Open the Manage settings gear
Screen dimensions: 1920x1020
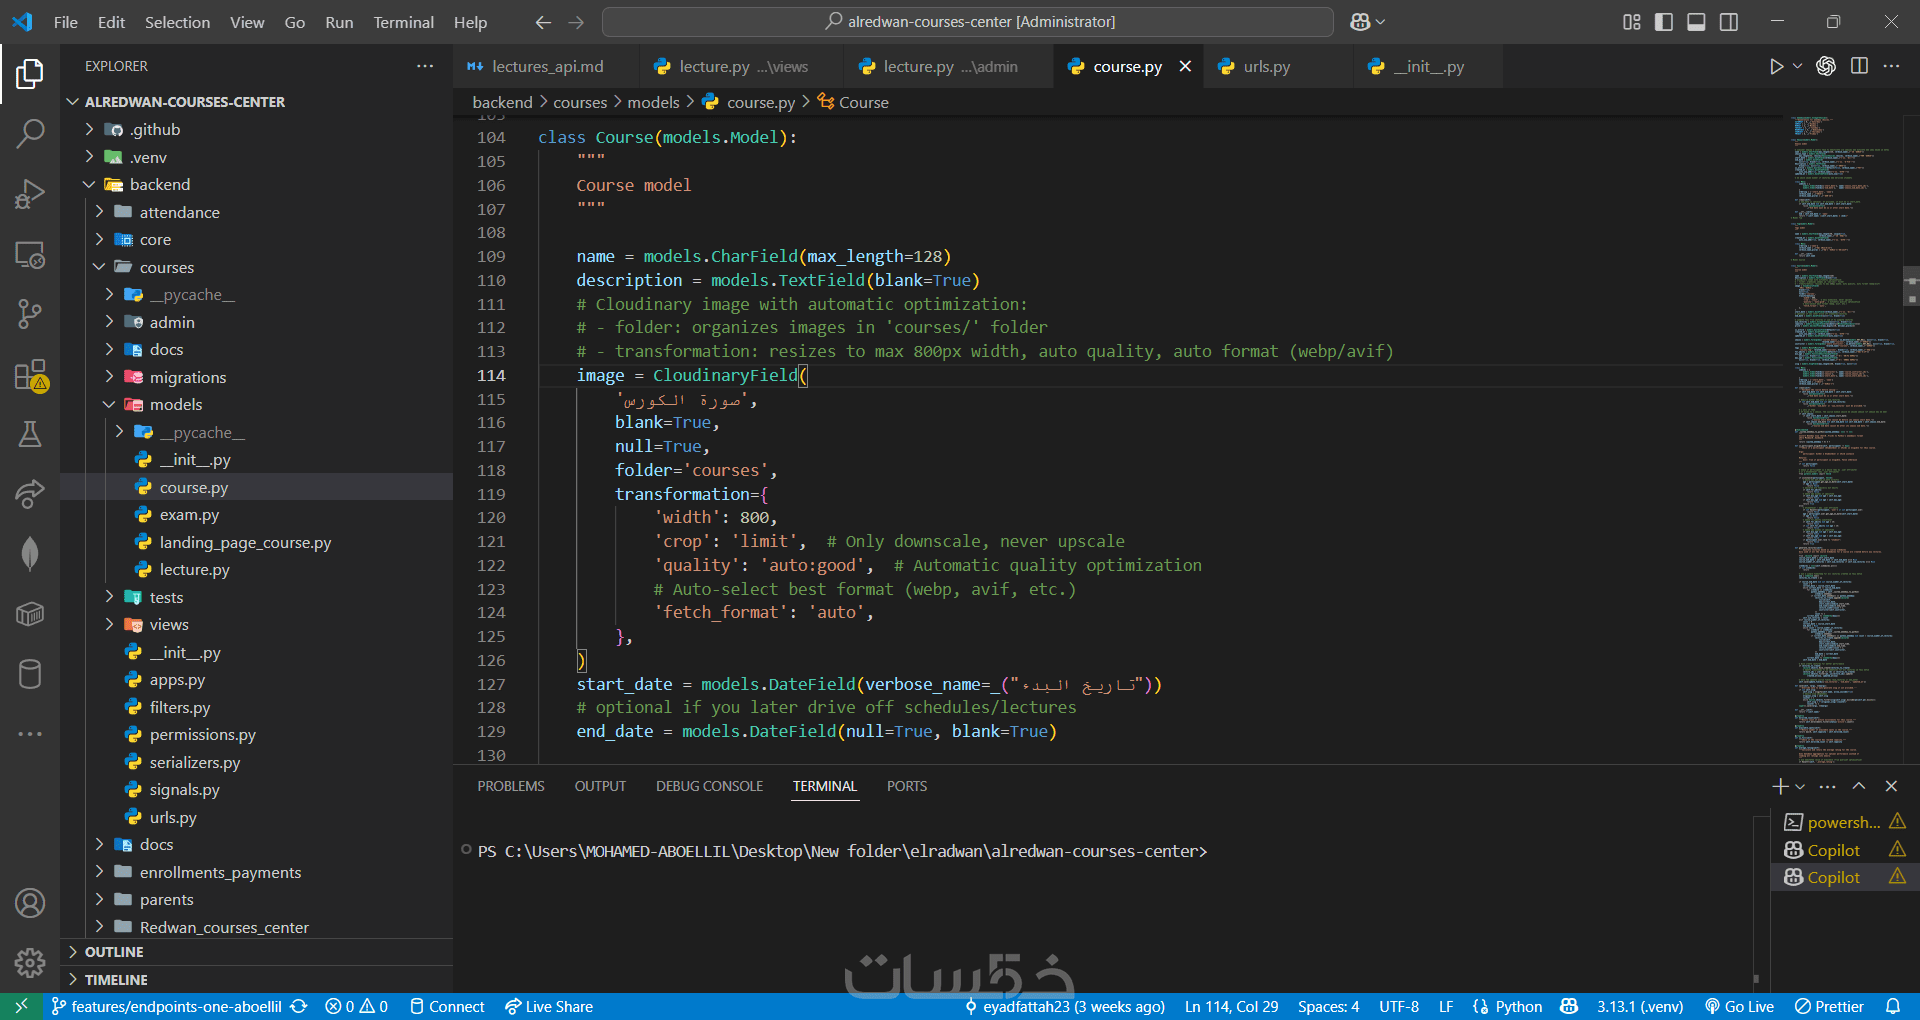(30, 963)
